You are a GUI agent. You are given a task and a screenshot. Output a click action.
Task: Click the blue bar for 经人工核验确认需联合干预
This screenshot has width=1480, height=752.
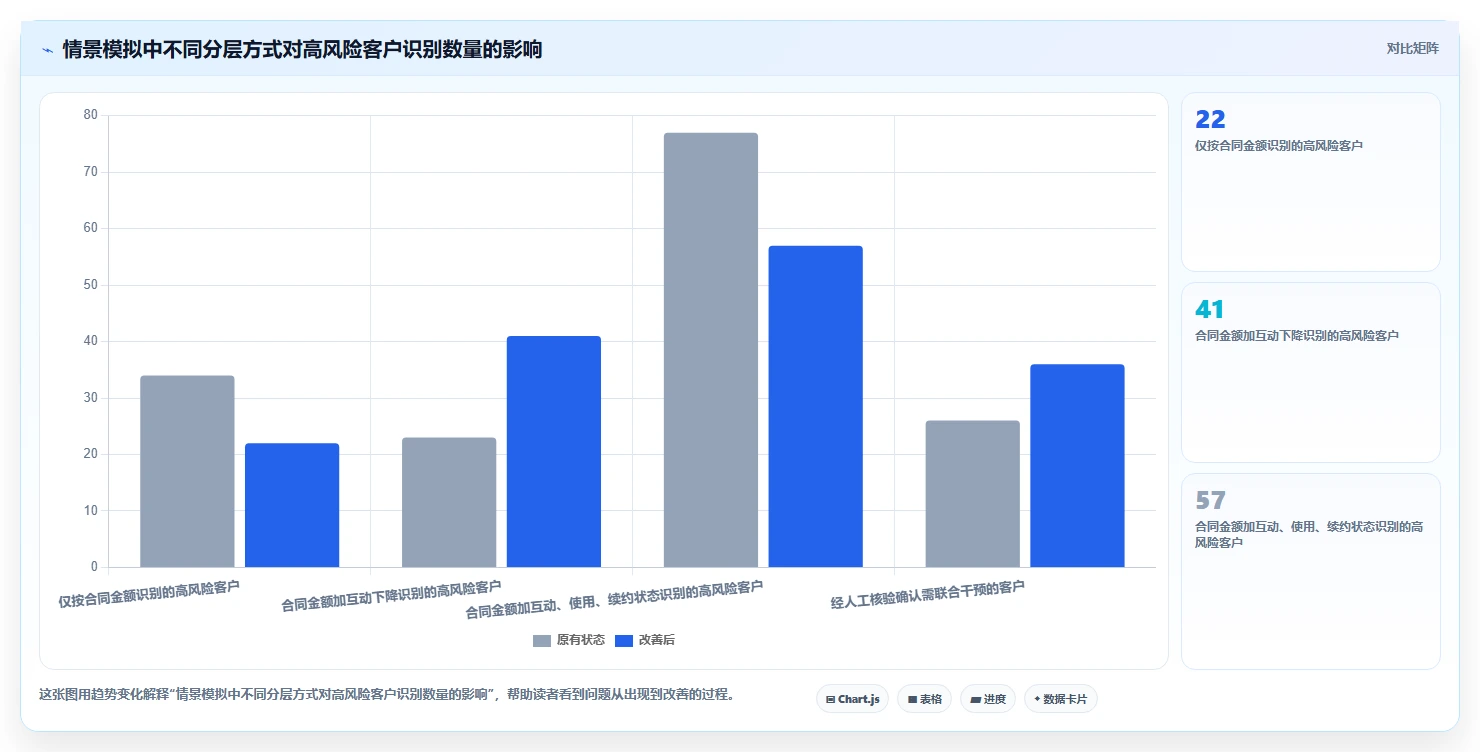(1077, 466)
